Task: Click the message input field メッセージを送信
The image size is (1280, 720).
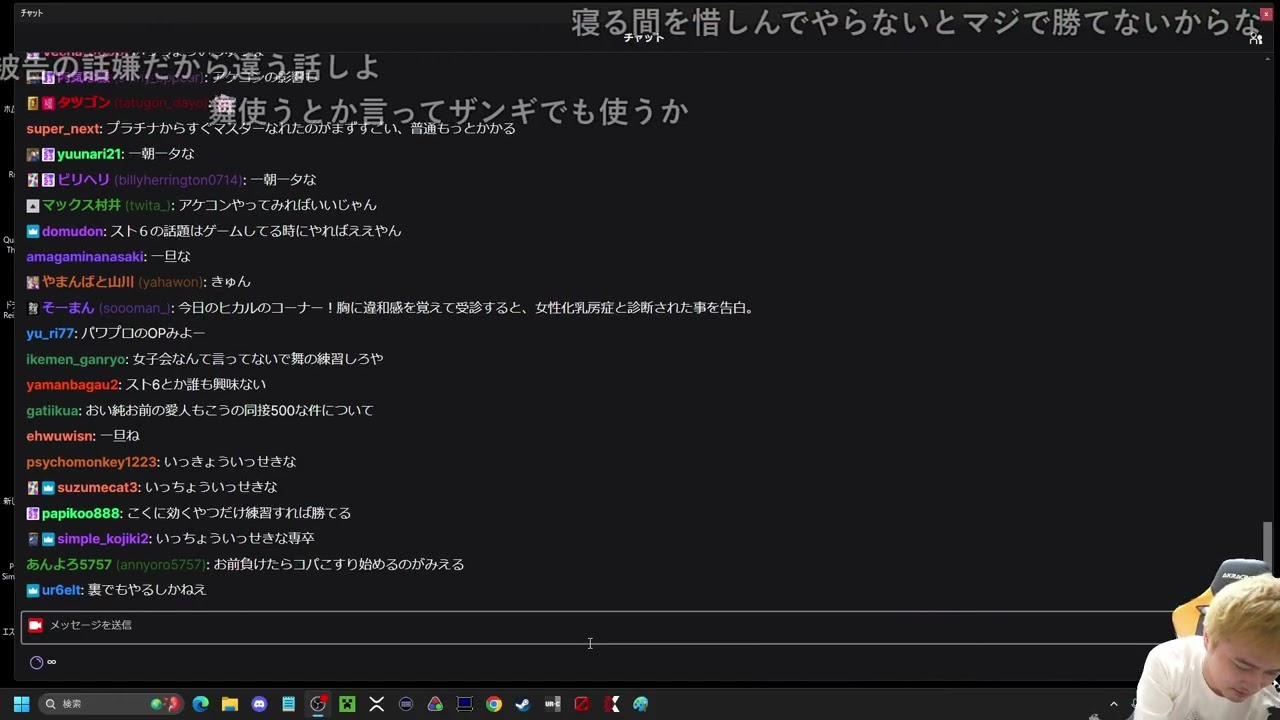Action: click(596, 627)
